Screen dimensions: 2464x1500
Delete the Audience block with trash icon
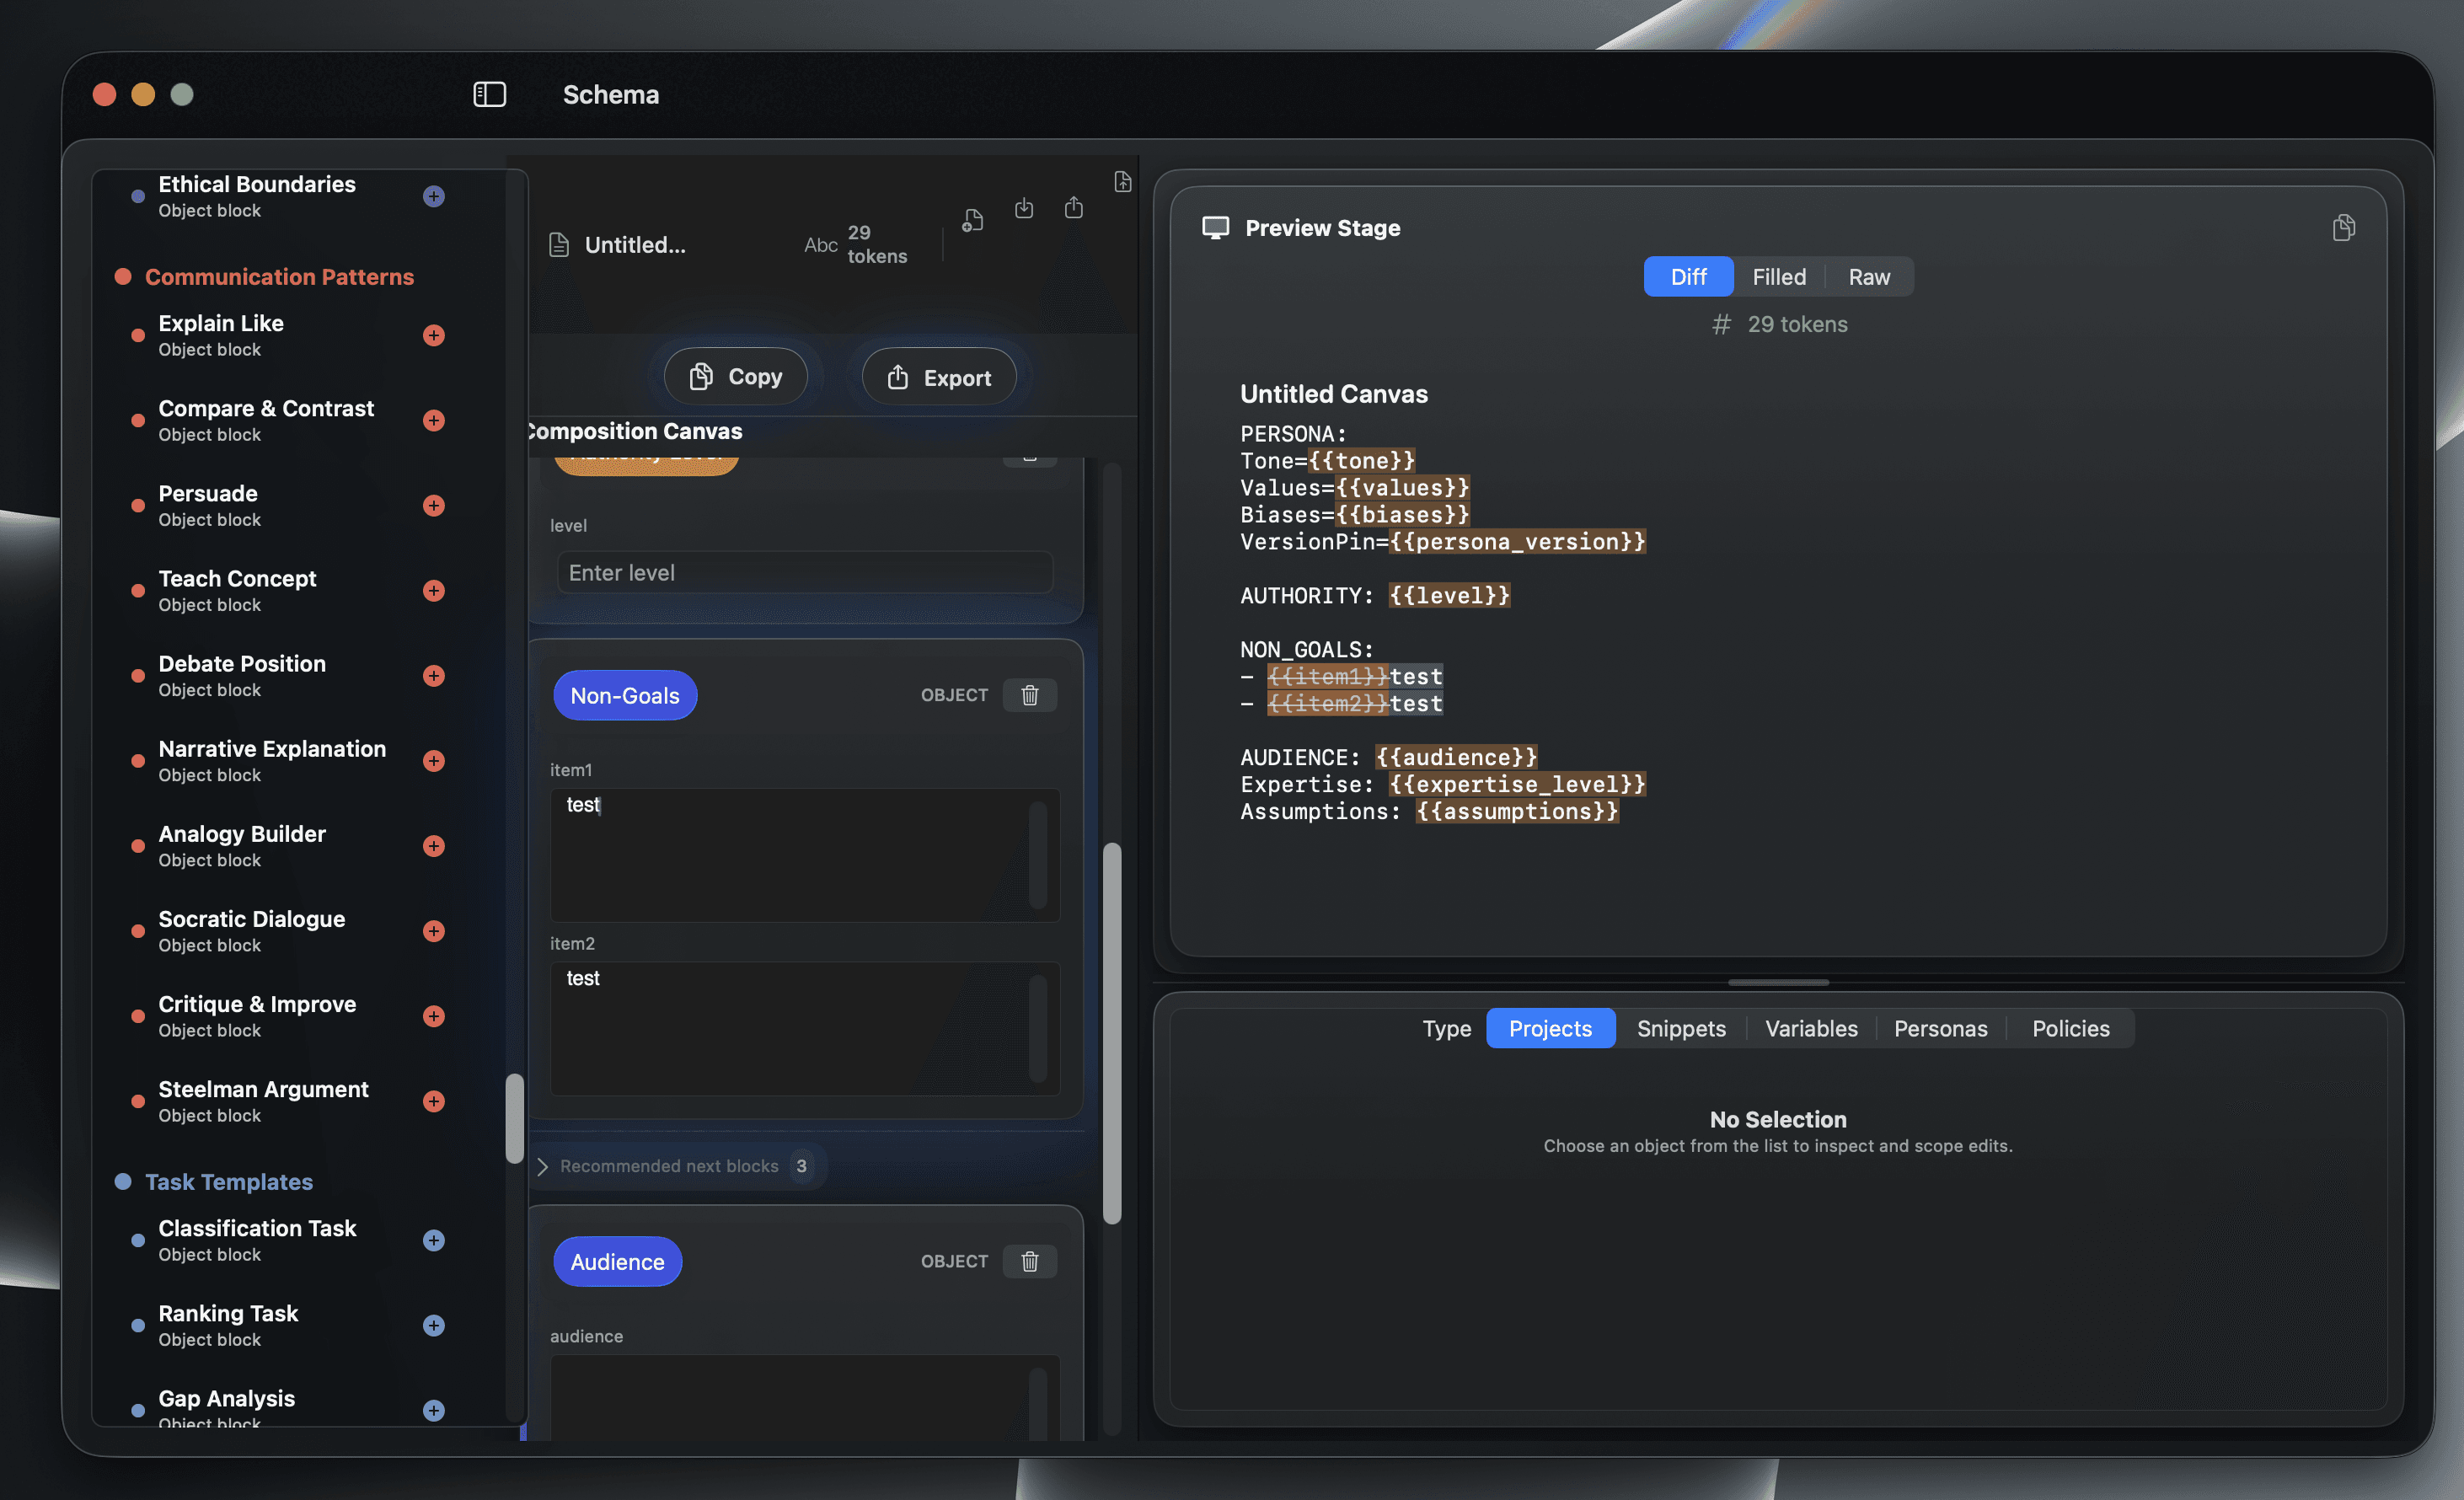pos(1029,1261)
